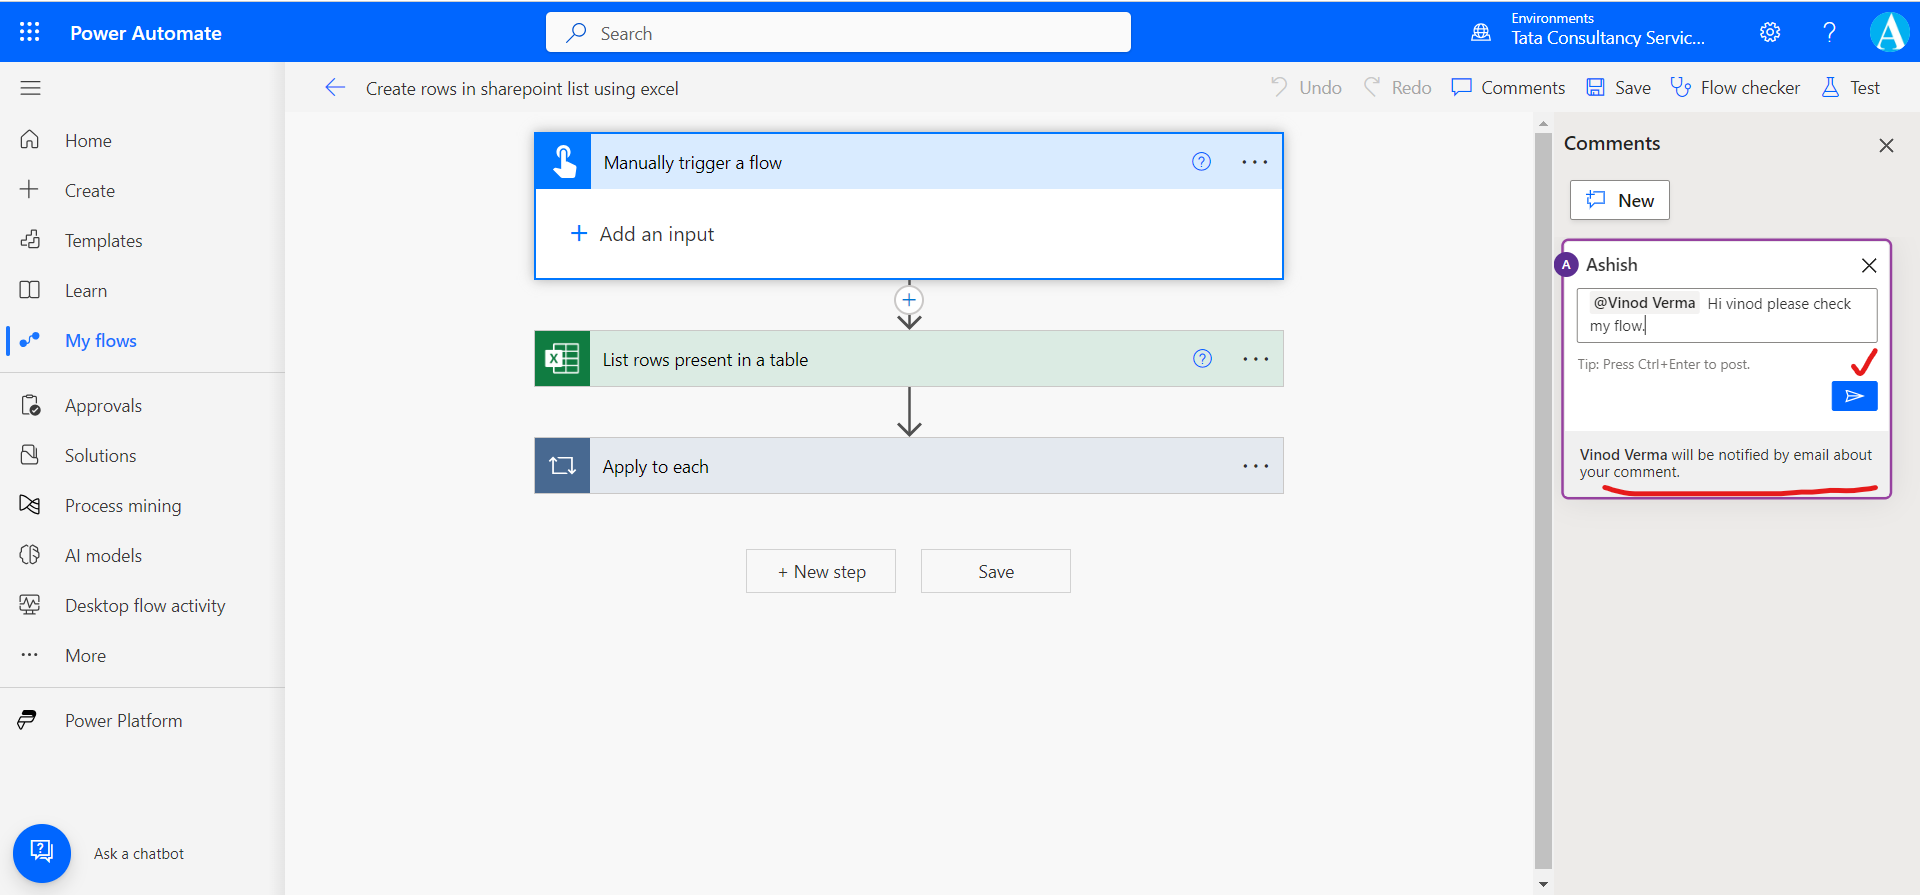Click in the Search box
The width and height of the screenshot is (1920, 895).
pos(838,33)
